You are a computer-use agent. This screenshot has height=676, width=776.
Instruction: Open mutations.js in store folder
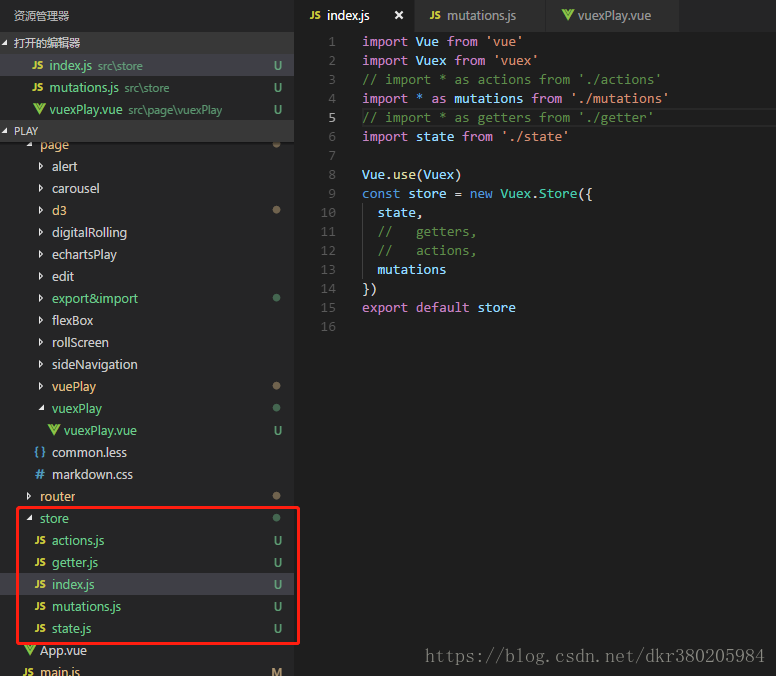point(147,606)
